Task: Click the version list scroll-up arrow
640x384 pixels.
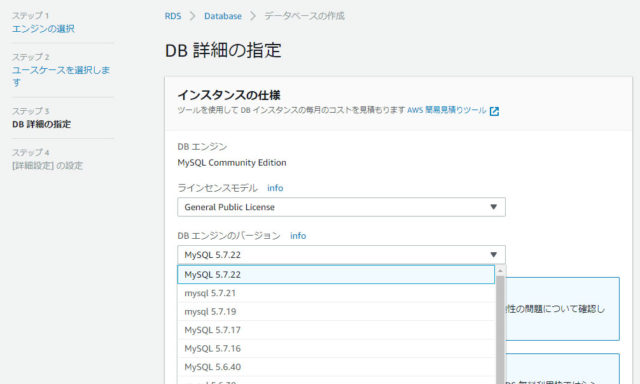Action: (500, 271)
